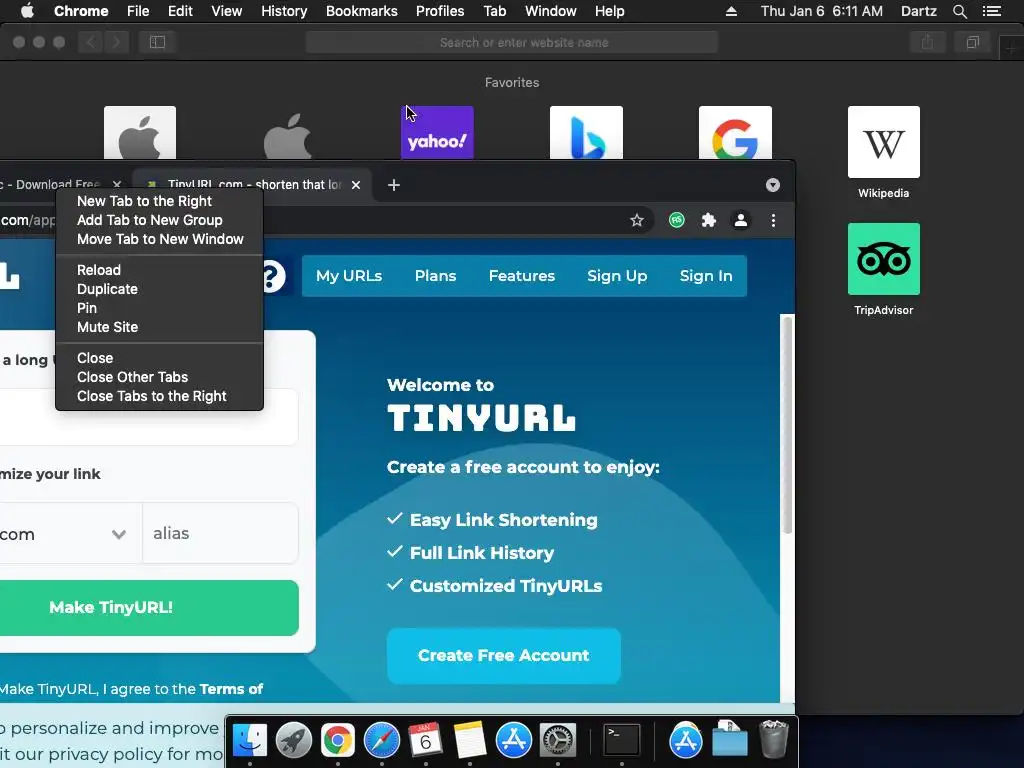Choose Close Other Tabs
1024x768 pixels.
[x=159, y=377]
